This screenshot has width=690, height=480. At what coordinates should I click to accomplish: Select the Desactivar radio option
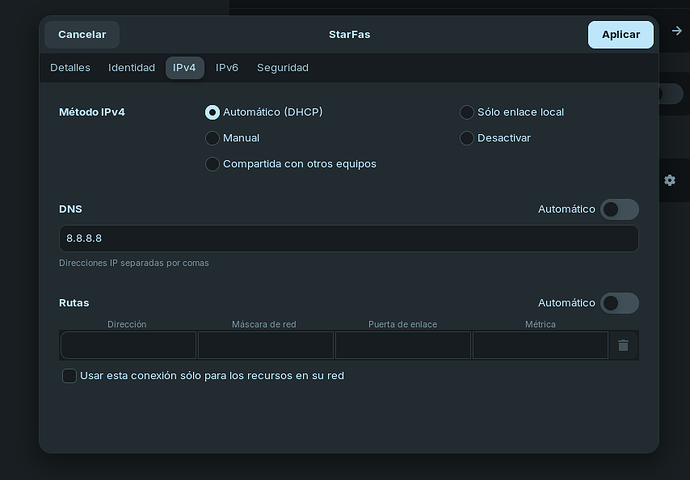point(467,138)
